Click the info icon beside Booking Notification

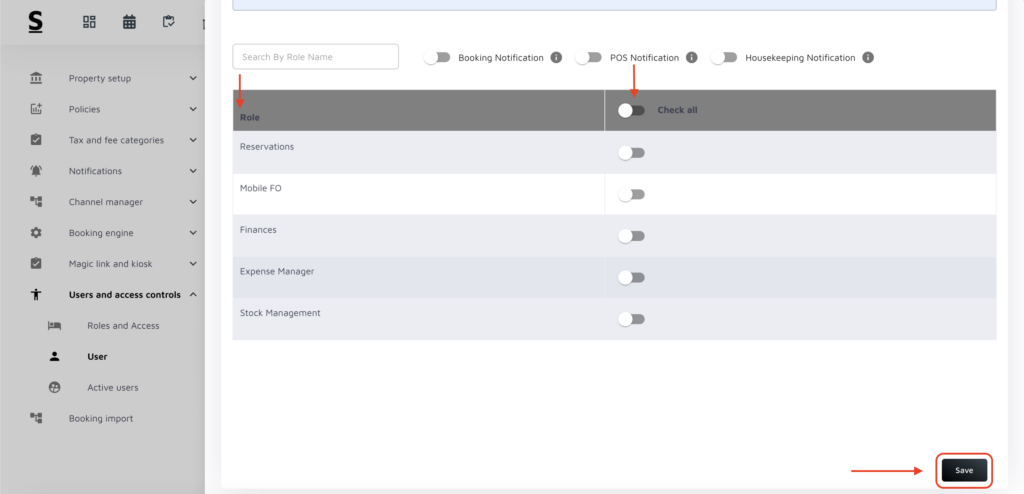pyautogui.click(x=556, y=58)
